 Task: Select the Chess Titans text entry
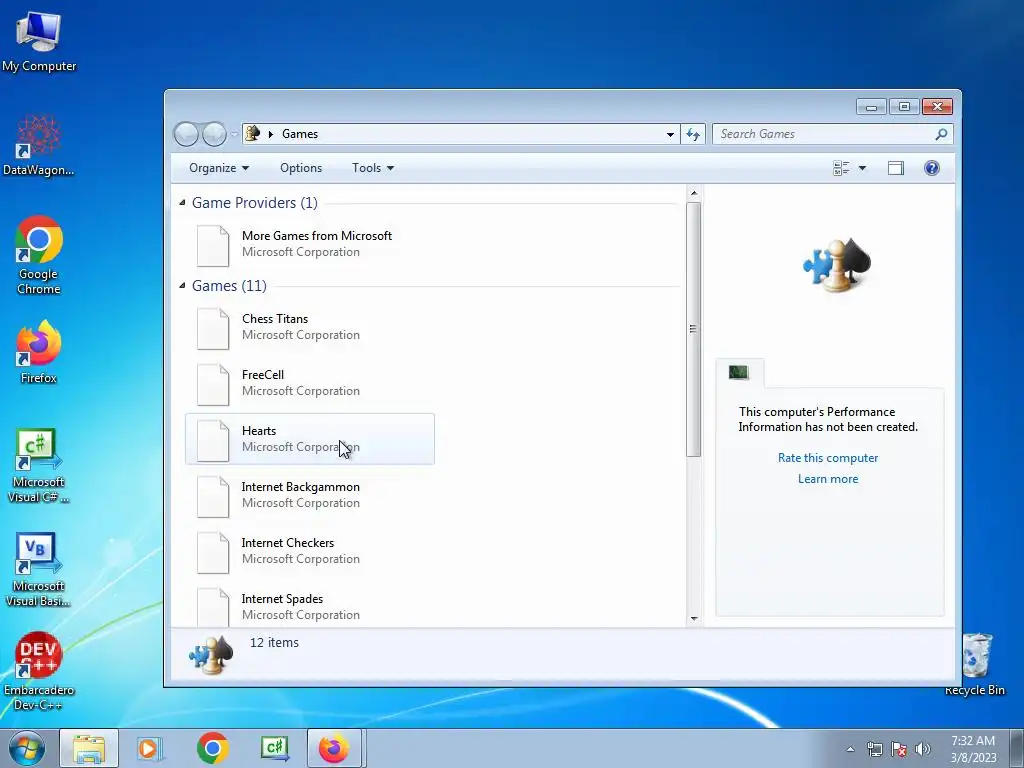[x=275, y=319]
